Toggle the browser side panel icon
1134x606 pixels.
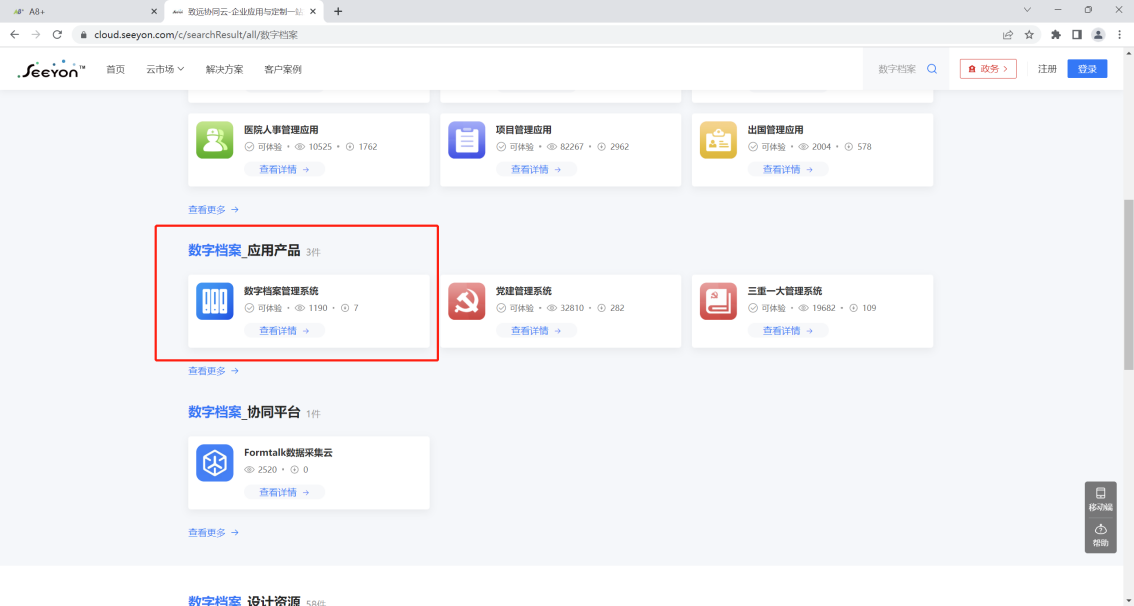[1077, 35]
